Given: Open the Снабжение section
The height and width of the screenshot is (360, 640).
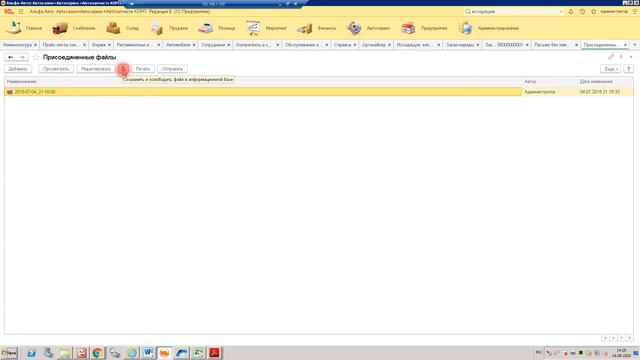Looking at the screenshot, I should pyautogui.click(x=74, y=28).
